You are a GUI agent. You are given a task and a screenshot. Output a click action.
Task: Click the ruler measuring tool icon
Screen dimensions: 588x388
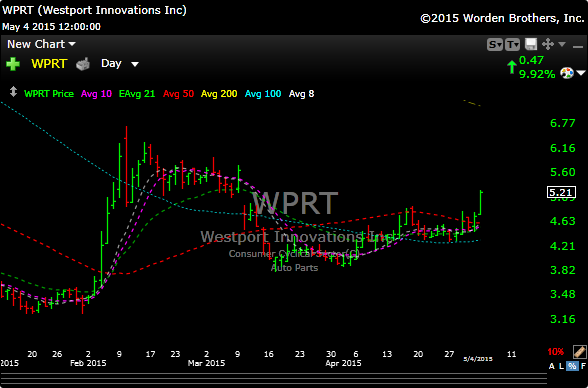pyautogui.click(x=580, y=352)
